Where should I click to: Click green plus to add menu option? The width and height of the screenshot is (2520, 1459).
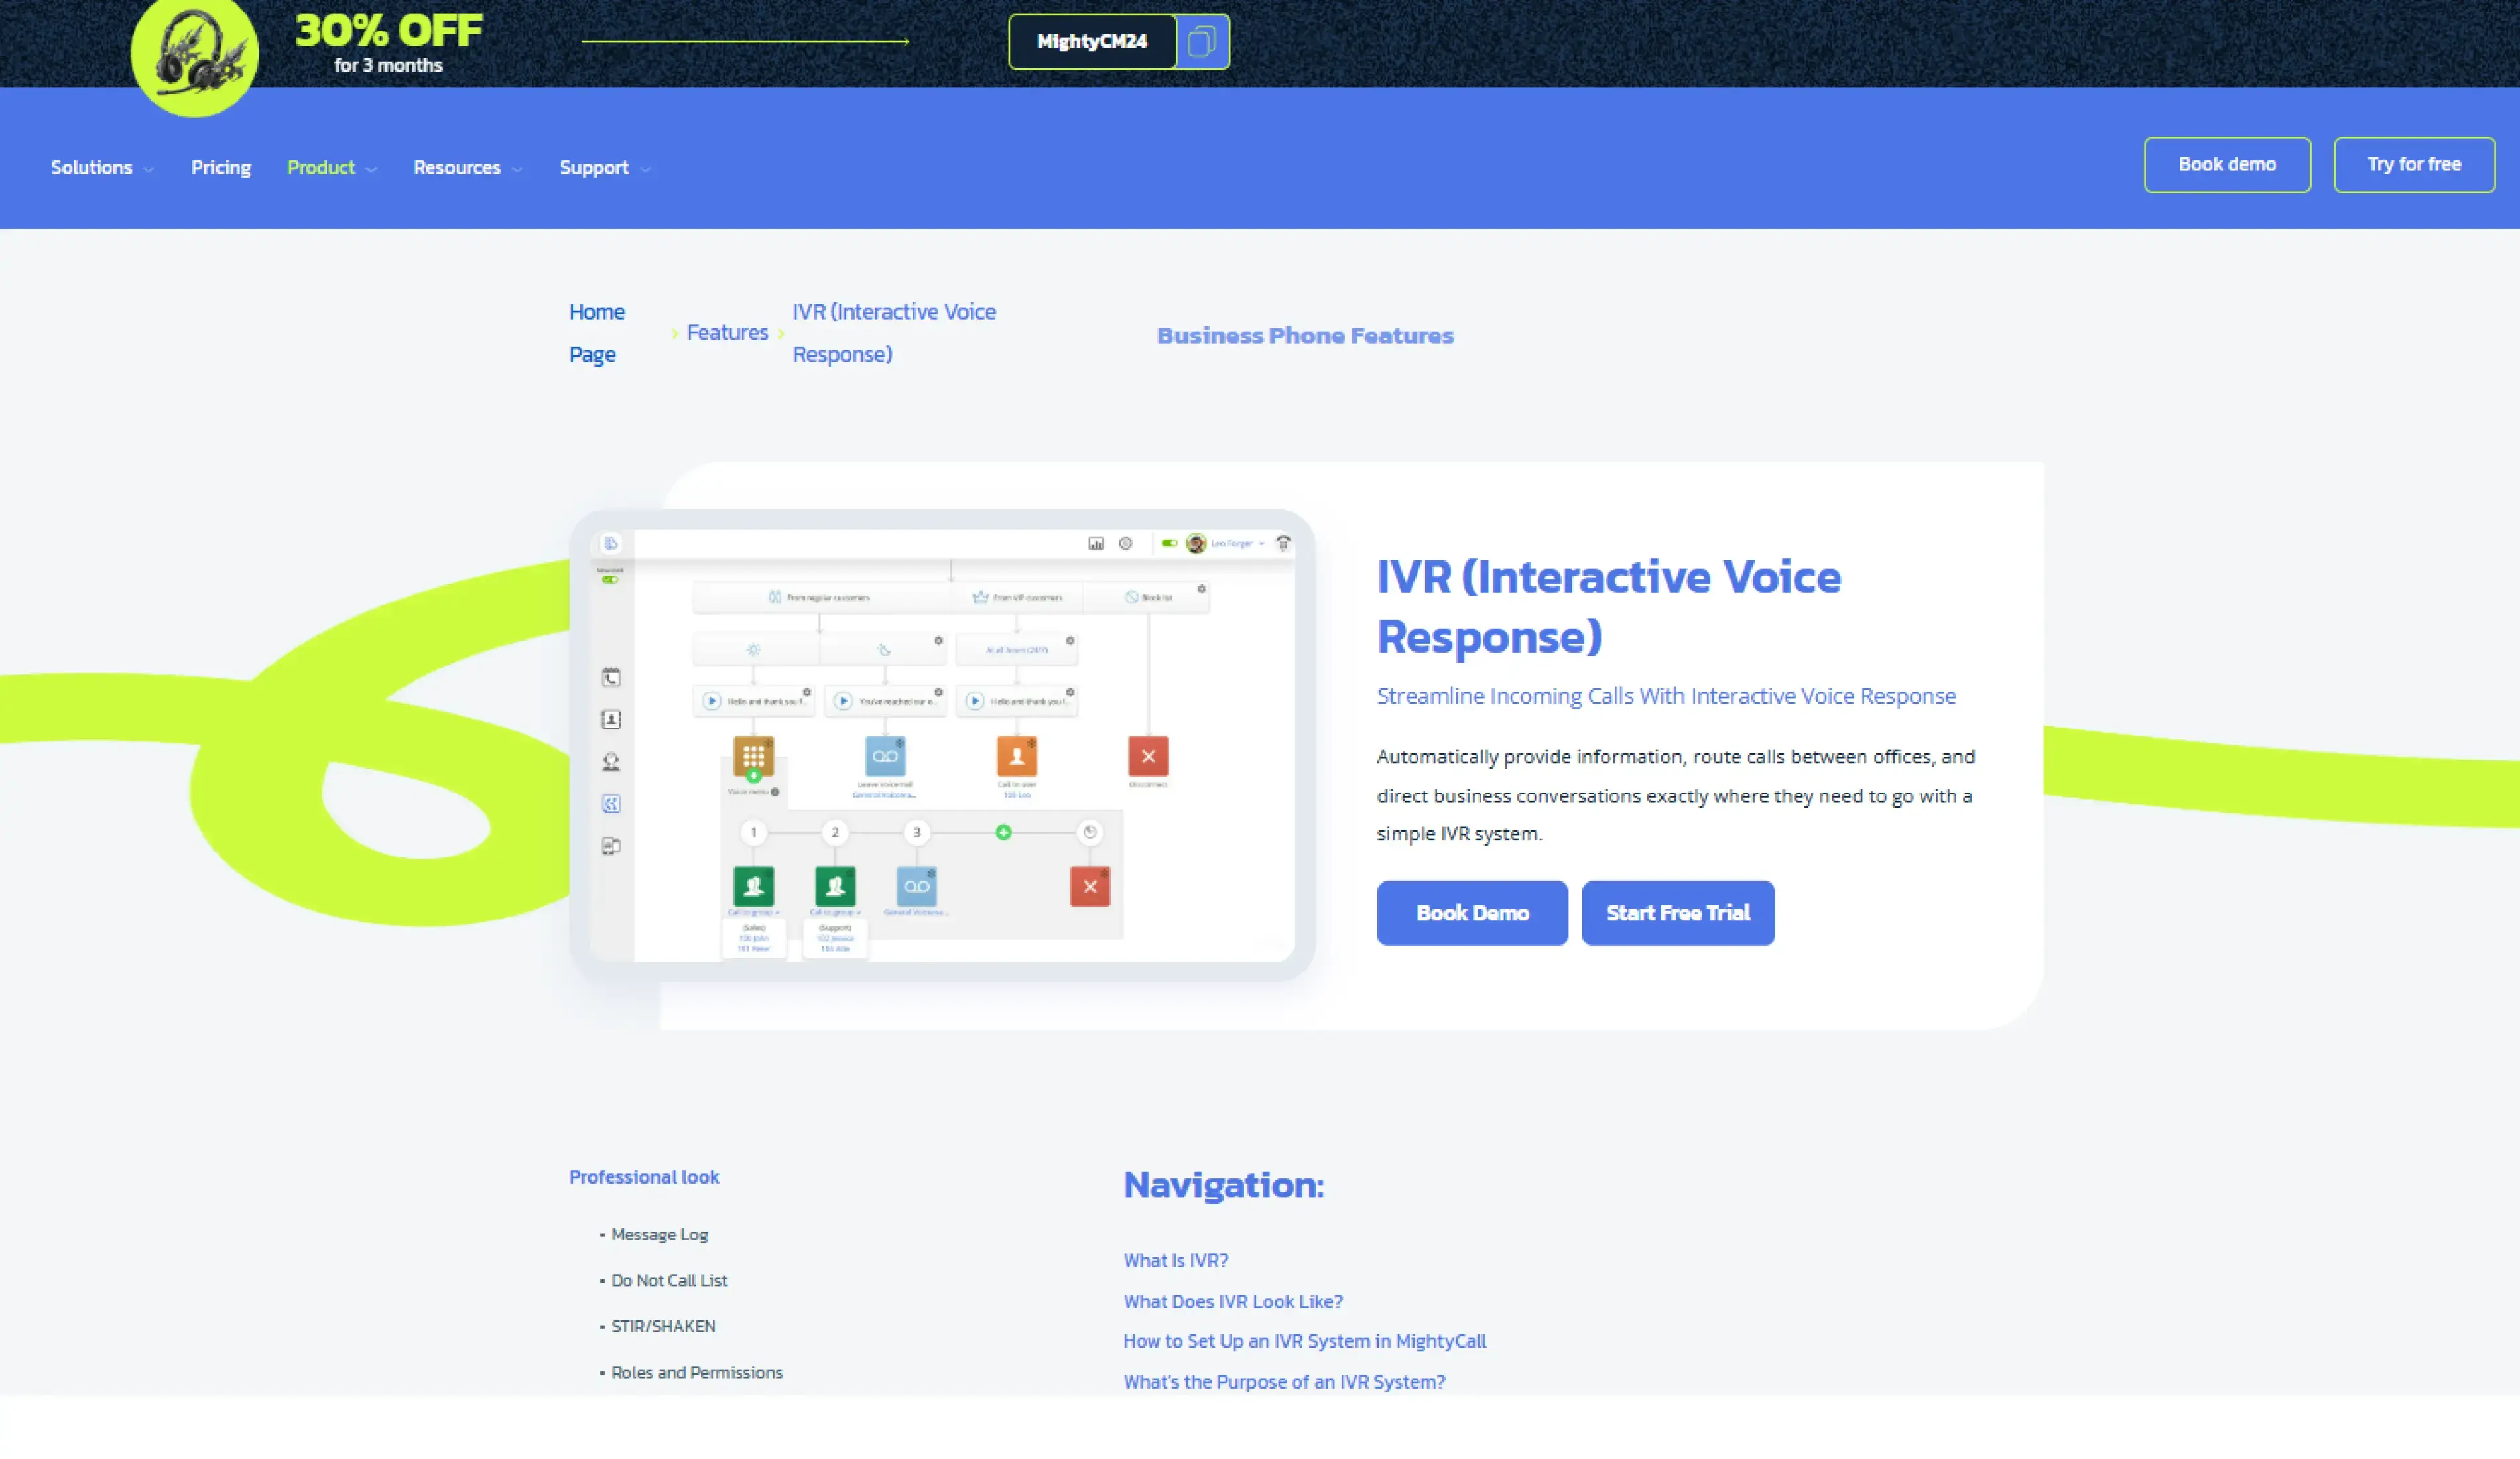point(1003,832)
